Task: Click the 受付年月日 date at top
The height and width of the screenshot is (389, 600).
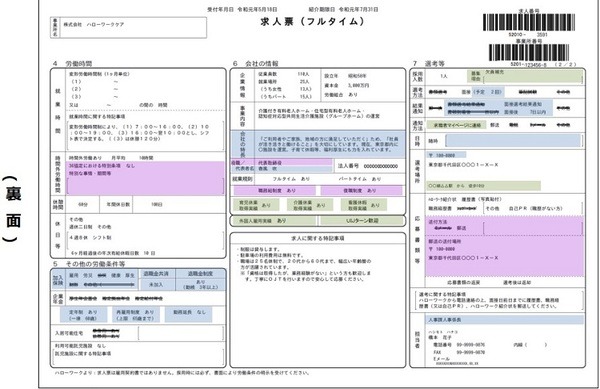Action: (x=242, y=9)
